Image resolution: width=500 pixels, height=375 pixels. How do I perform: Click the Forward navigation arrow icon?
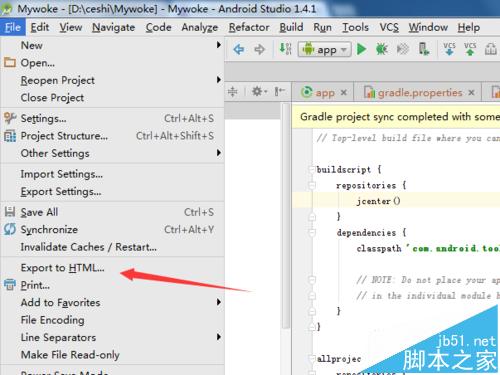(x=259, y=50)
